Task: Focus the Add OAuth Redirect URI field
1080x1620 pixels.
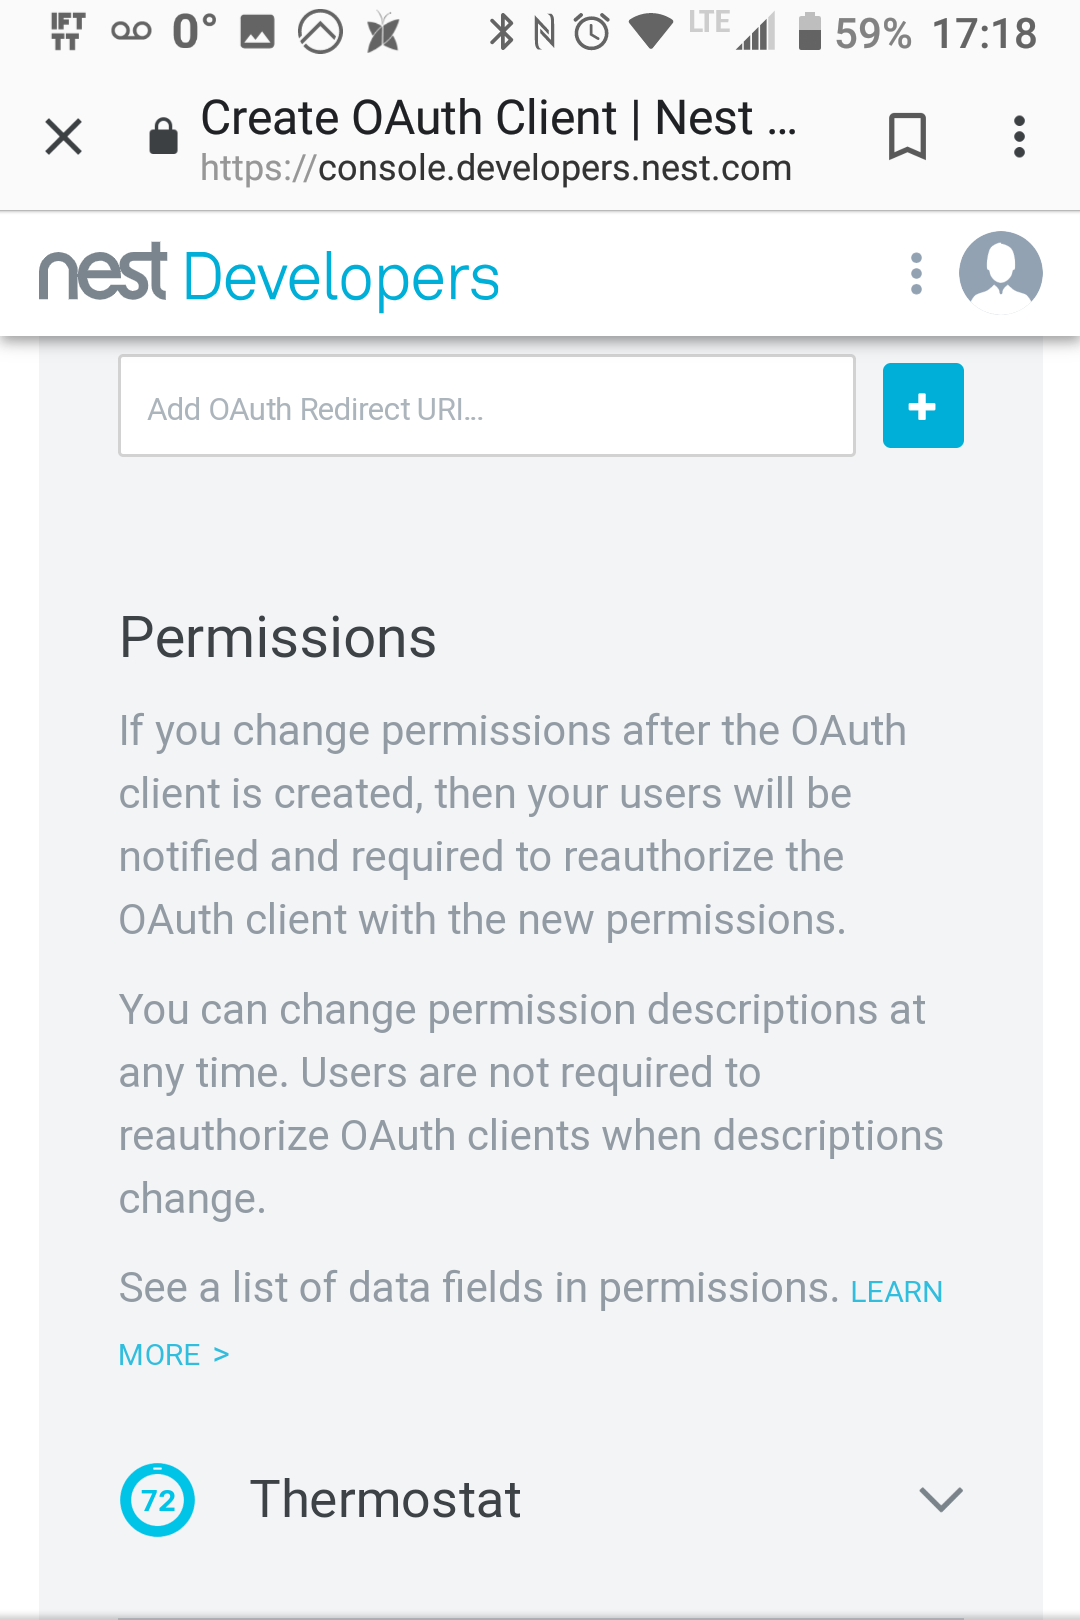Action: [x=487, y=406]
